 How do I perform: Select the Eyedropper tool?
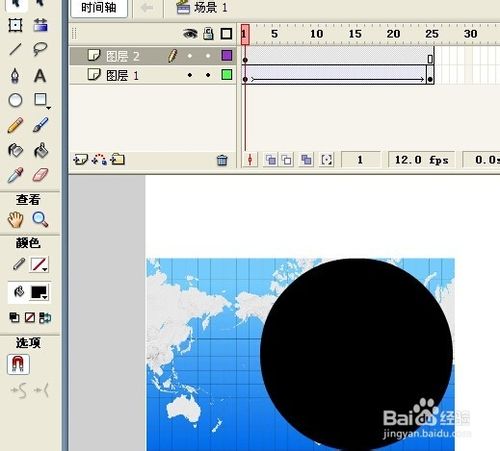15,175
